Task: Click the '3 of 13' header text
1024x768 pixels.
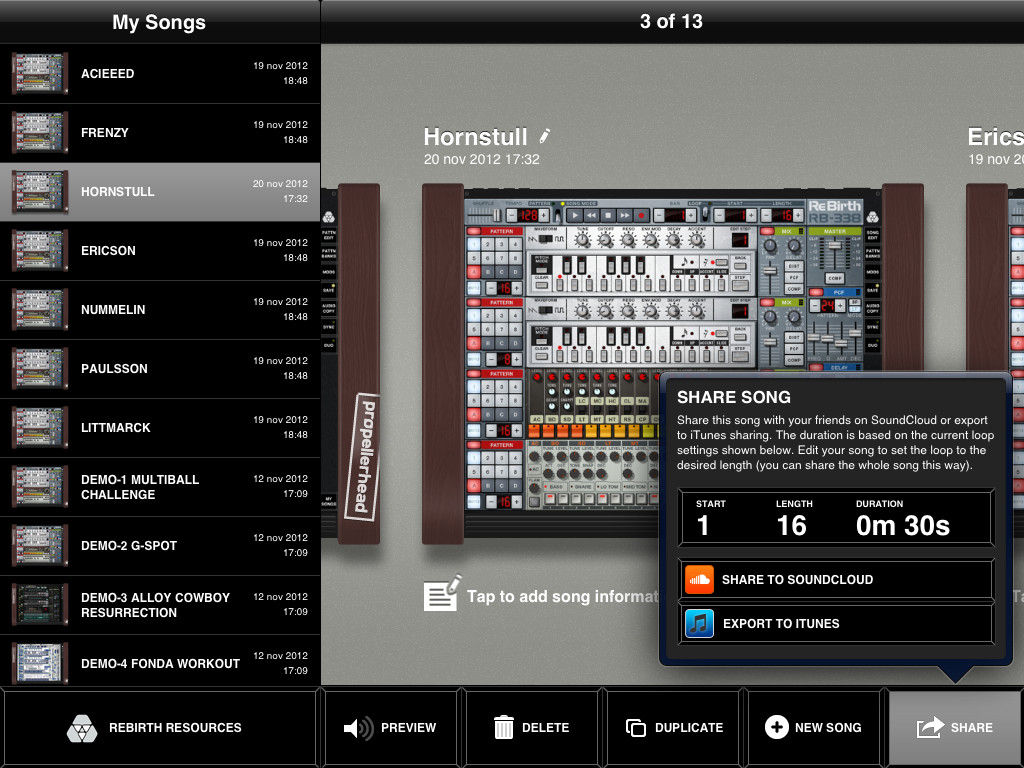Action: [671, 22]
